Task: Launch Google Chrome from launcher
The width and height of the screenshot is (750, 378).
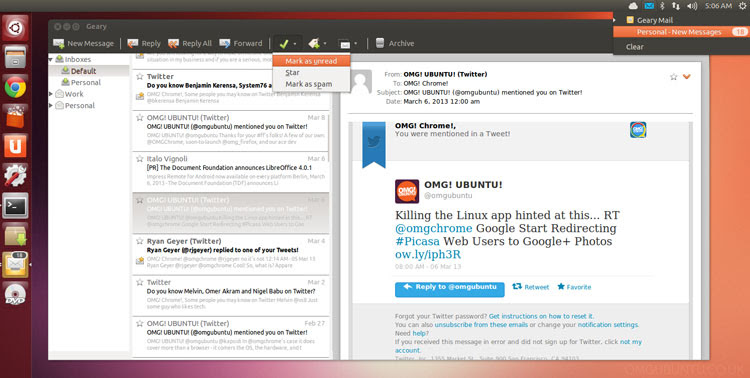Action: click(x=15, y=87)
